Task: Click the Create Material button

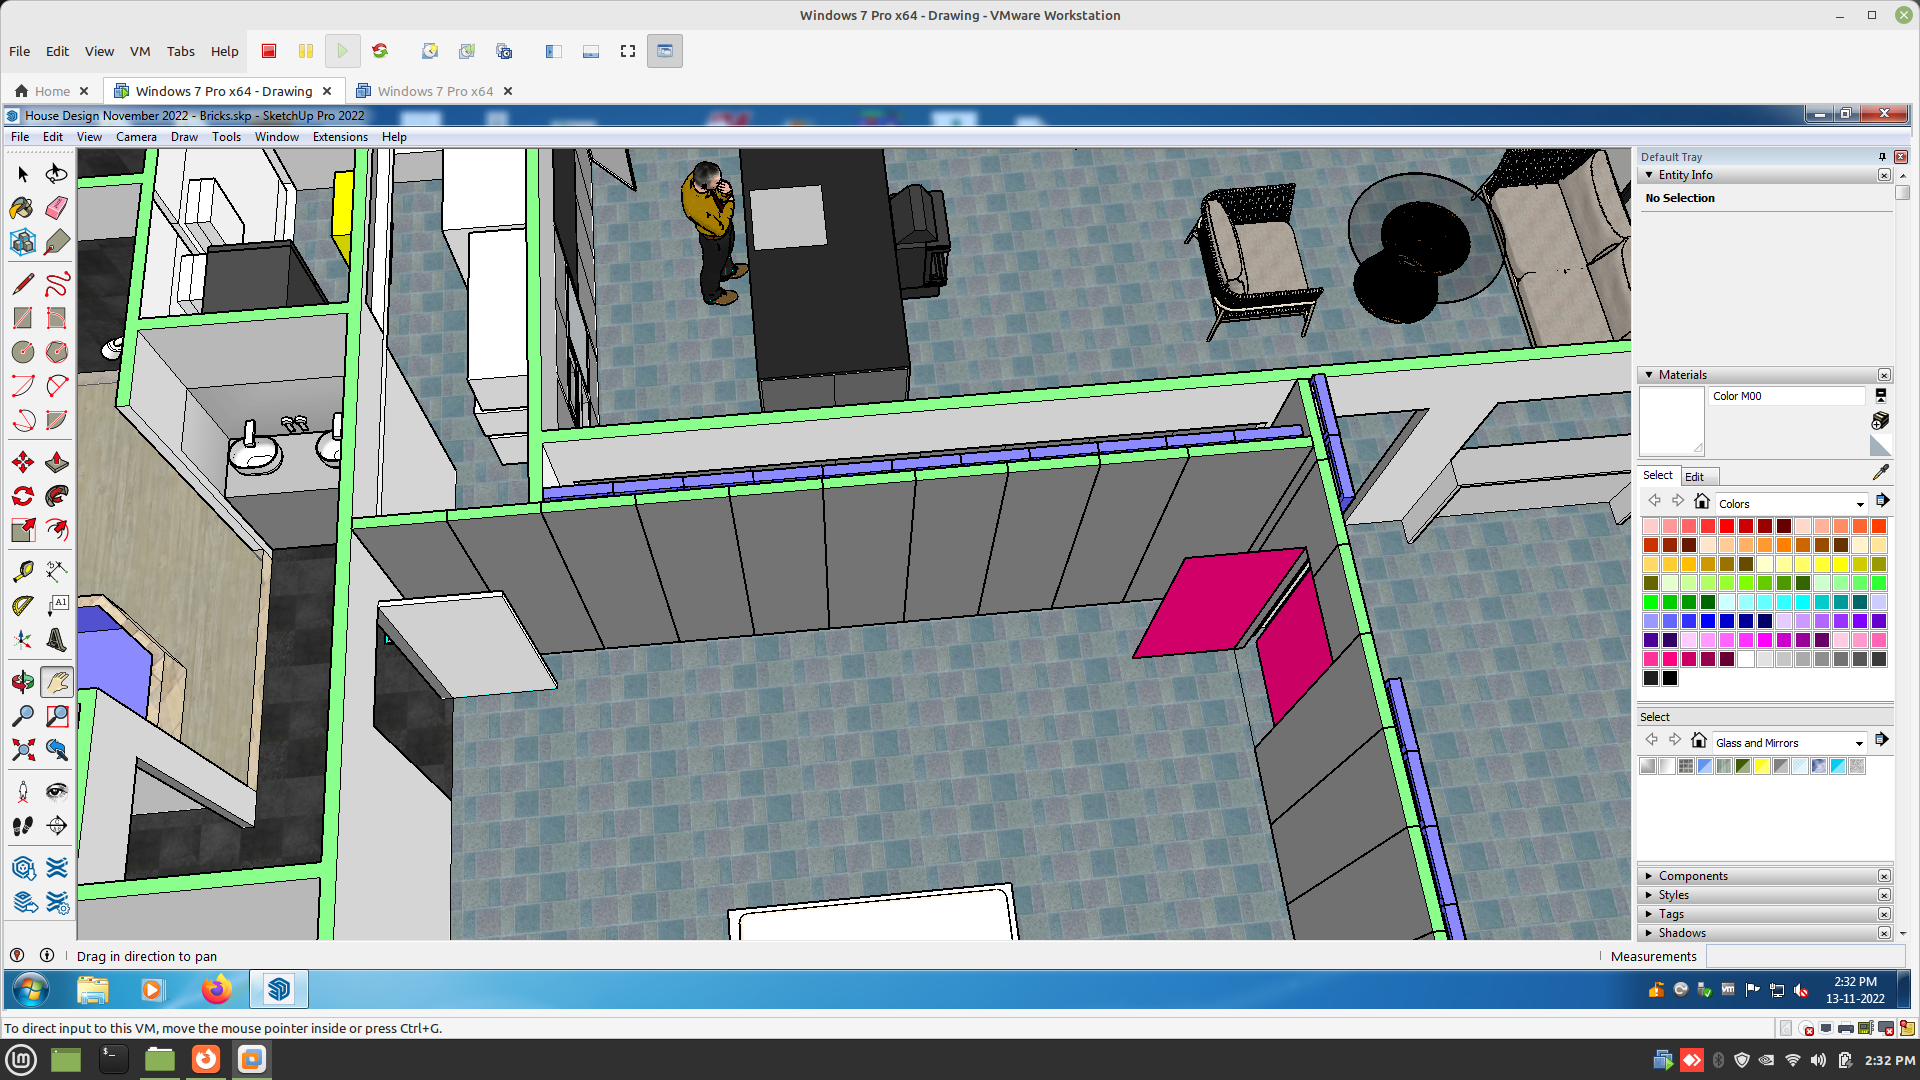Action: click(x=1880, y=420)
